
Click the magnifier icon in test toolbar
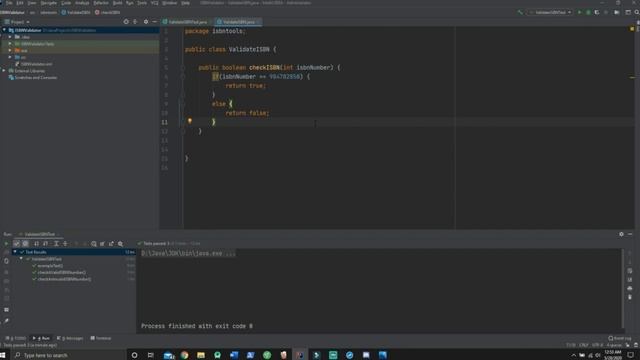[x=120, y=244]
